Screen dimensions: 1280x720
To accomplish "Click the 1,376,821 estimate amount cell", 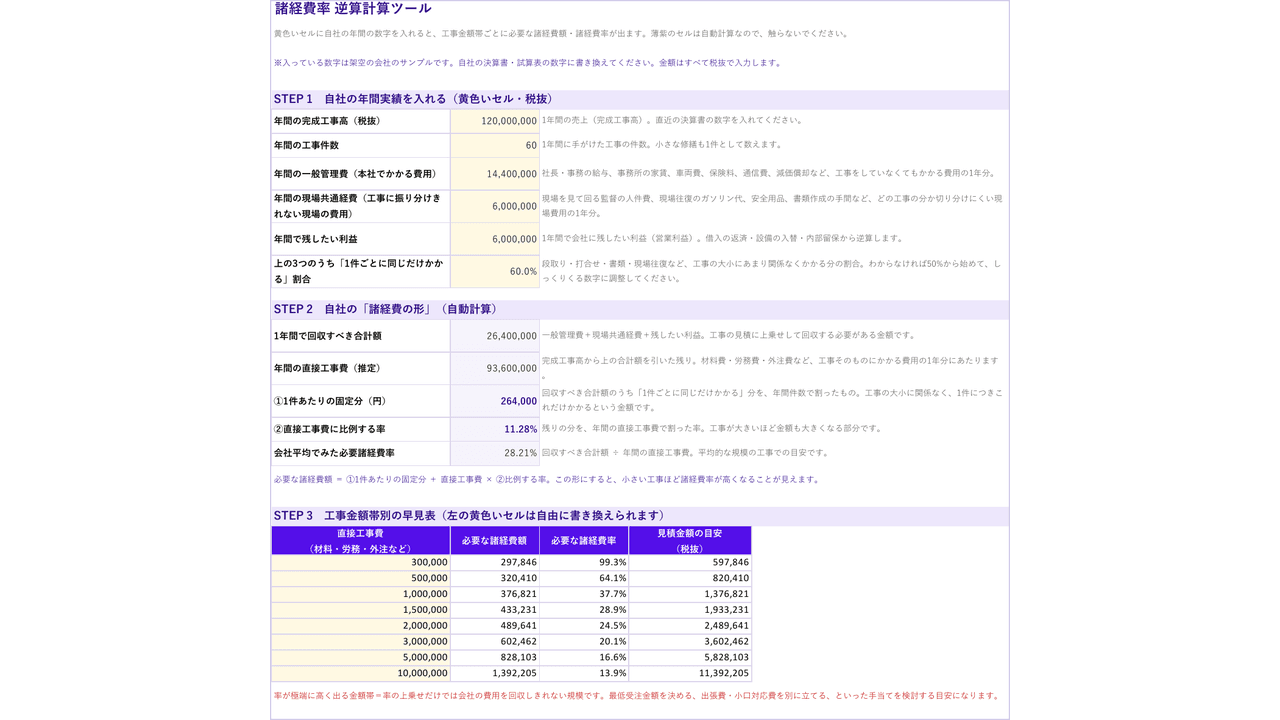I will [690, 594].
